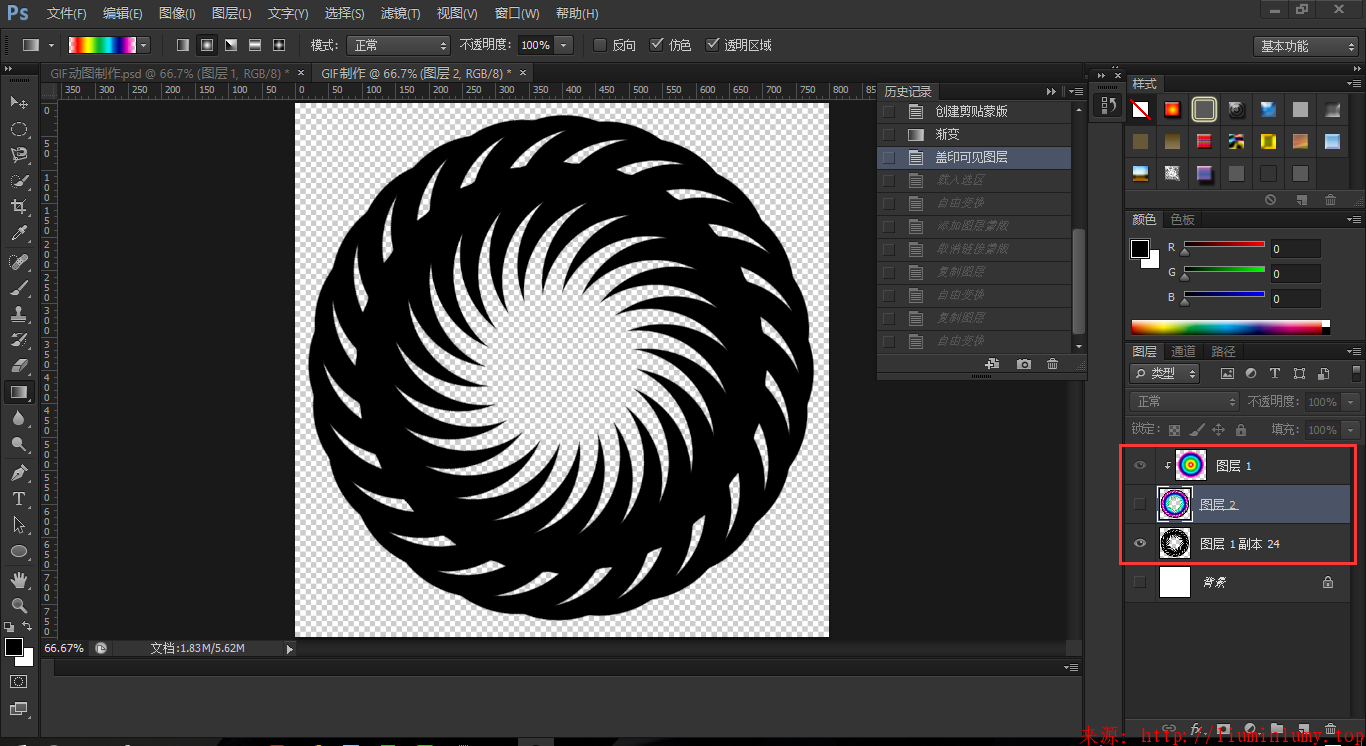Enable the 反向 reverse checkbox
The image size is (1366, 746).
click(x=600, y=45)
